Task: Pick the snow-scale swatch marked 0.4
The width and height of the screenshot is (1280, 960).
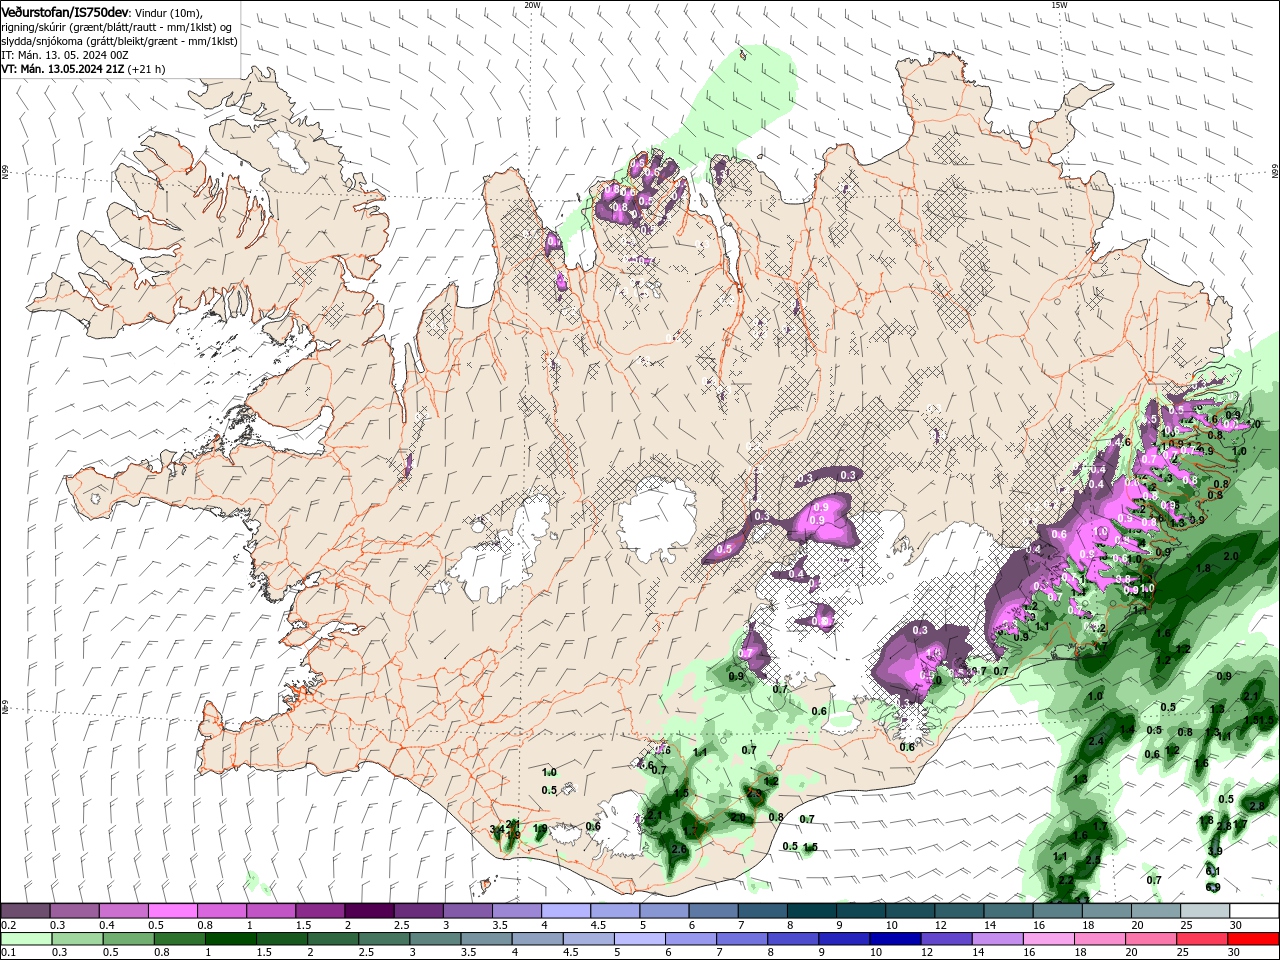Action: (123, 911)
